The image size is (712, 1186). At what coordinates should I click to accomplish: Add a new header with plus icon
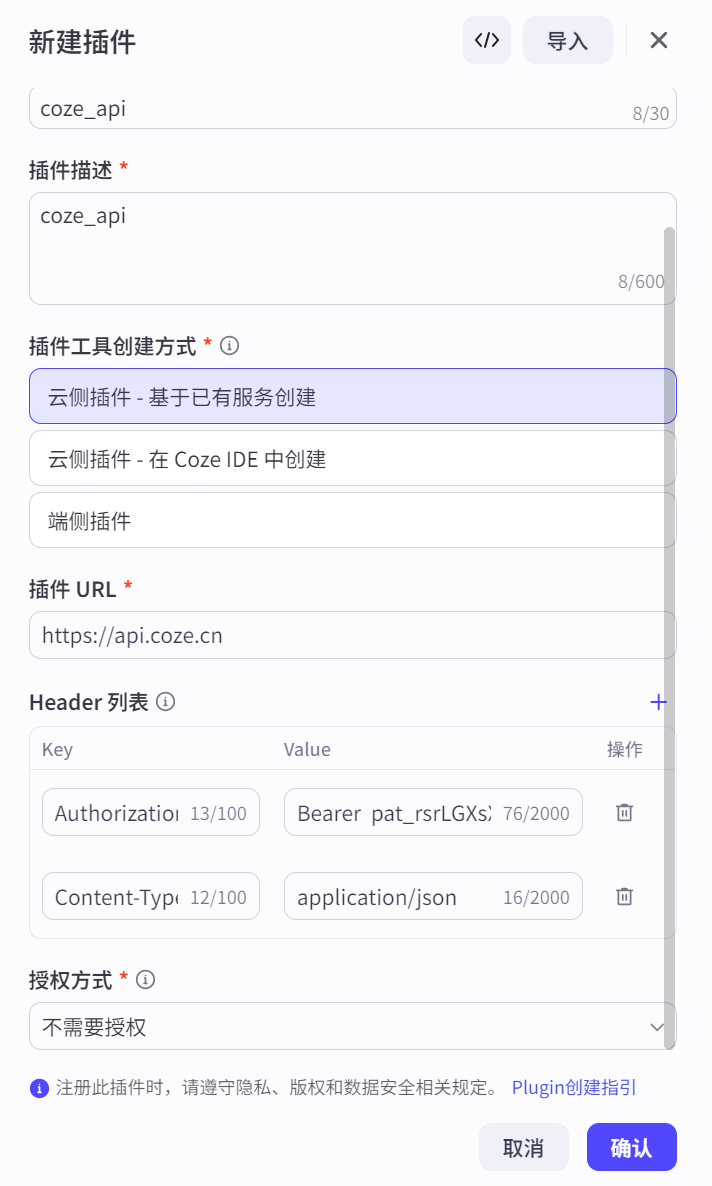(x=658, y=702)
